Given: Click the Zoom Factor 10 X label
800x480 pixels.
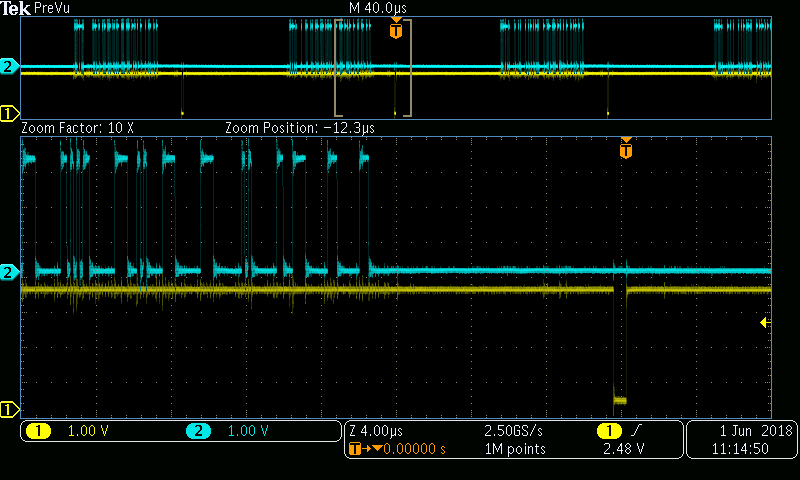Looking at the screenshot, I should click(77, 128).
